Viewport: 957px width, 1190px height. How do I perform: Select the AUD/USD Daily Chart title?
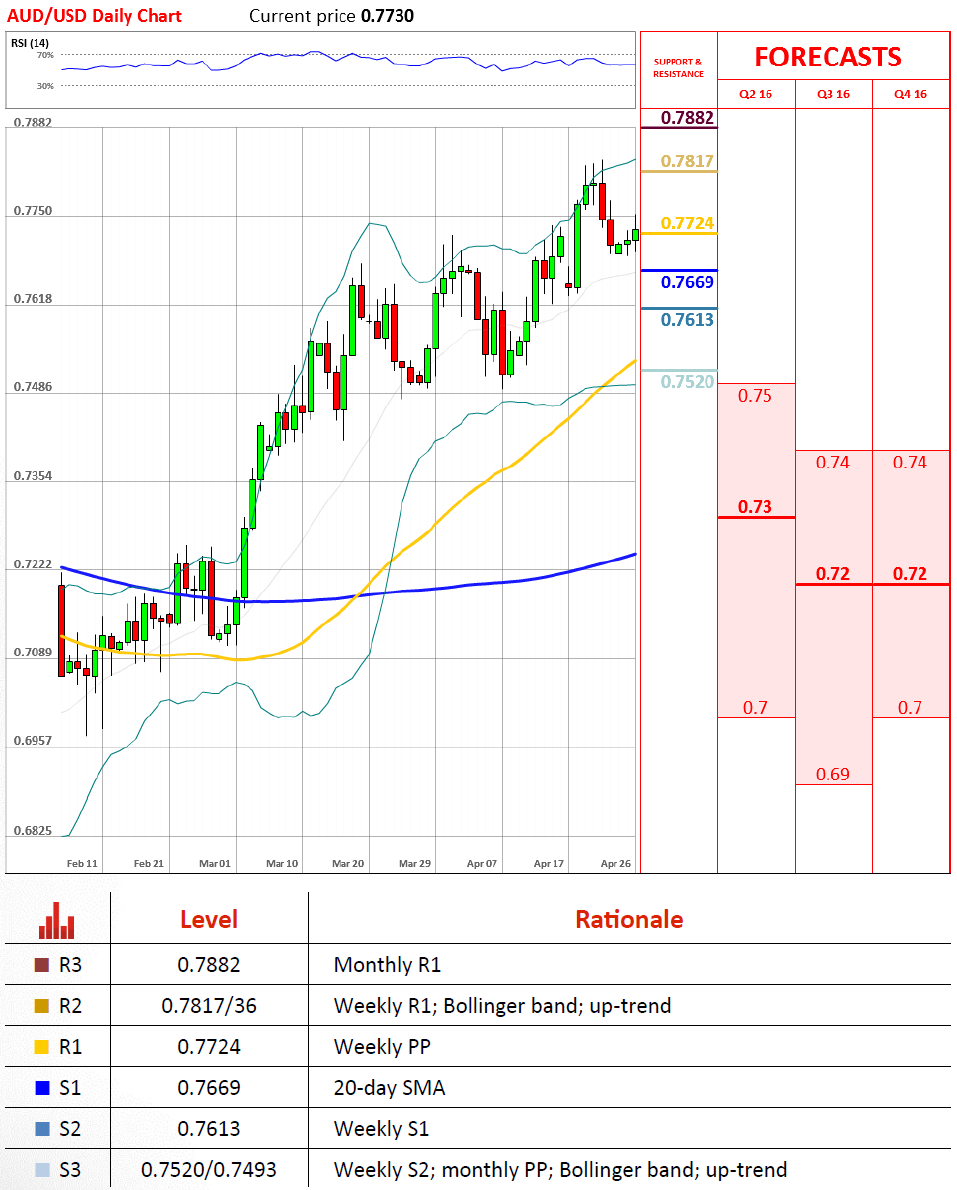point(94,16)
